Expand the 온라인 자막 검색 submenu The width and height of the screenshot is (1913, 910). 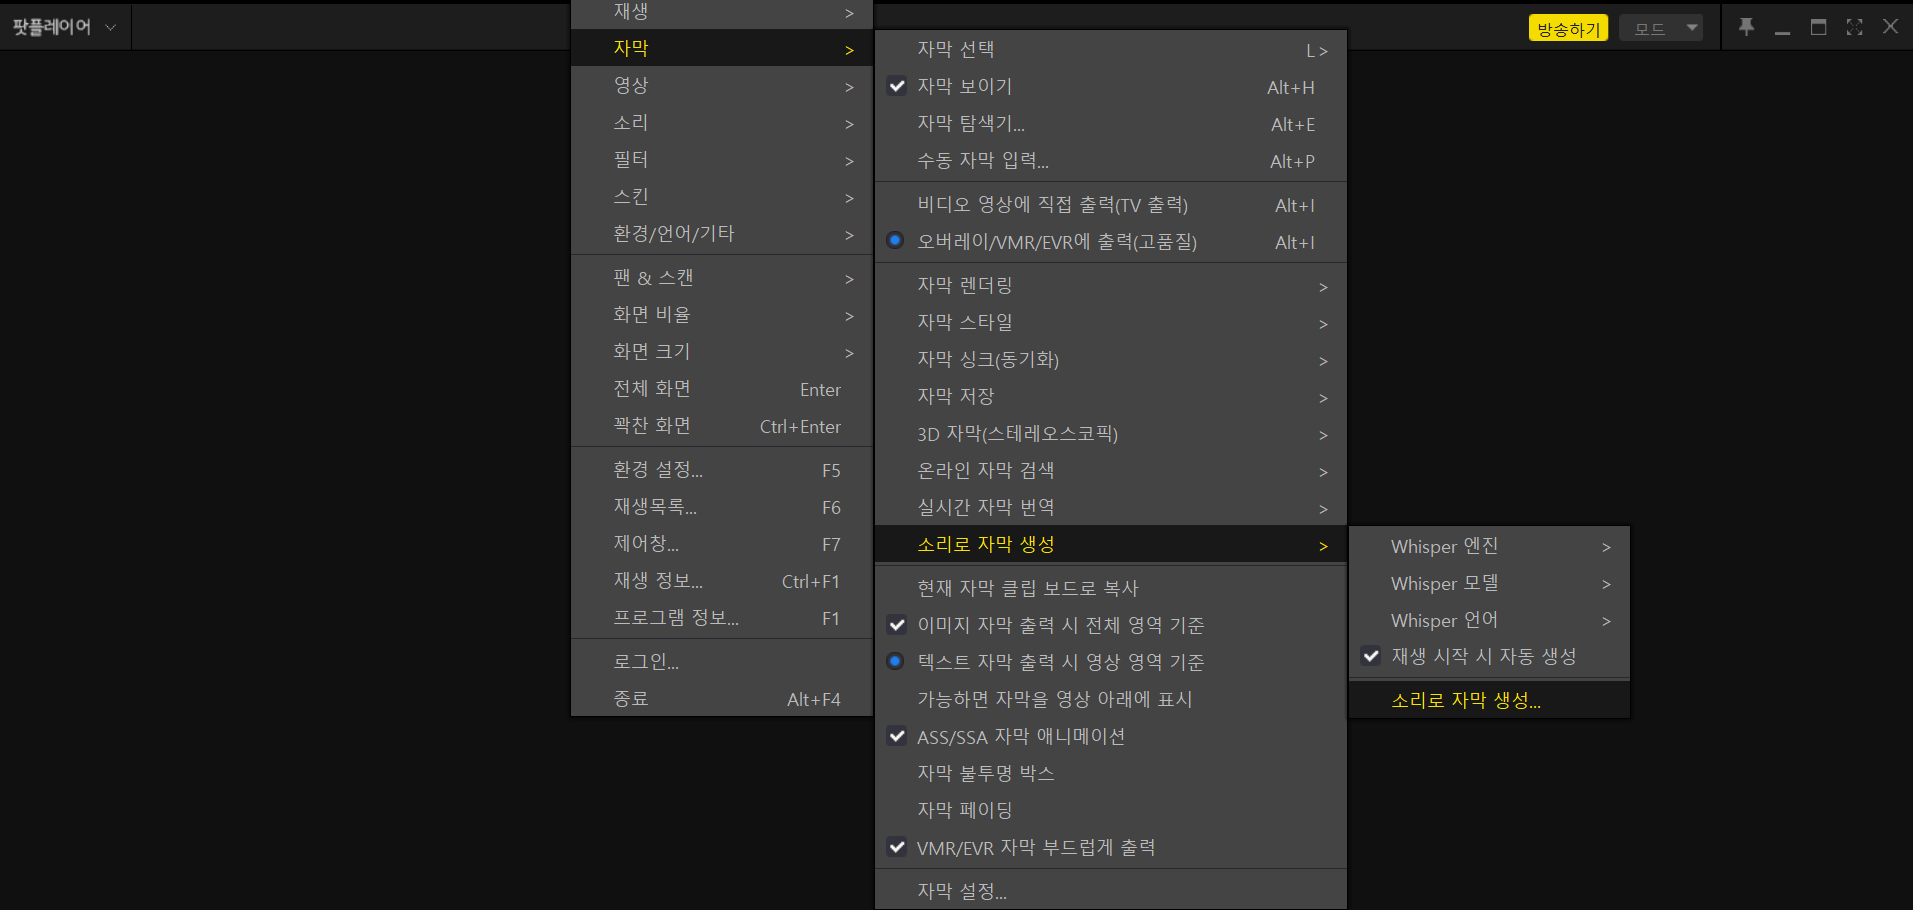984,470
